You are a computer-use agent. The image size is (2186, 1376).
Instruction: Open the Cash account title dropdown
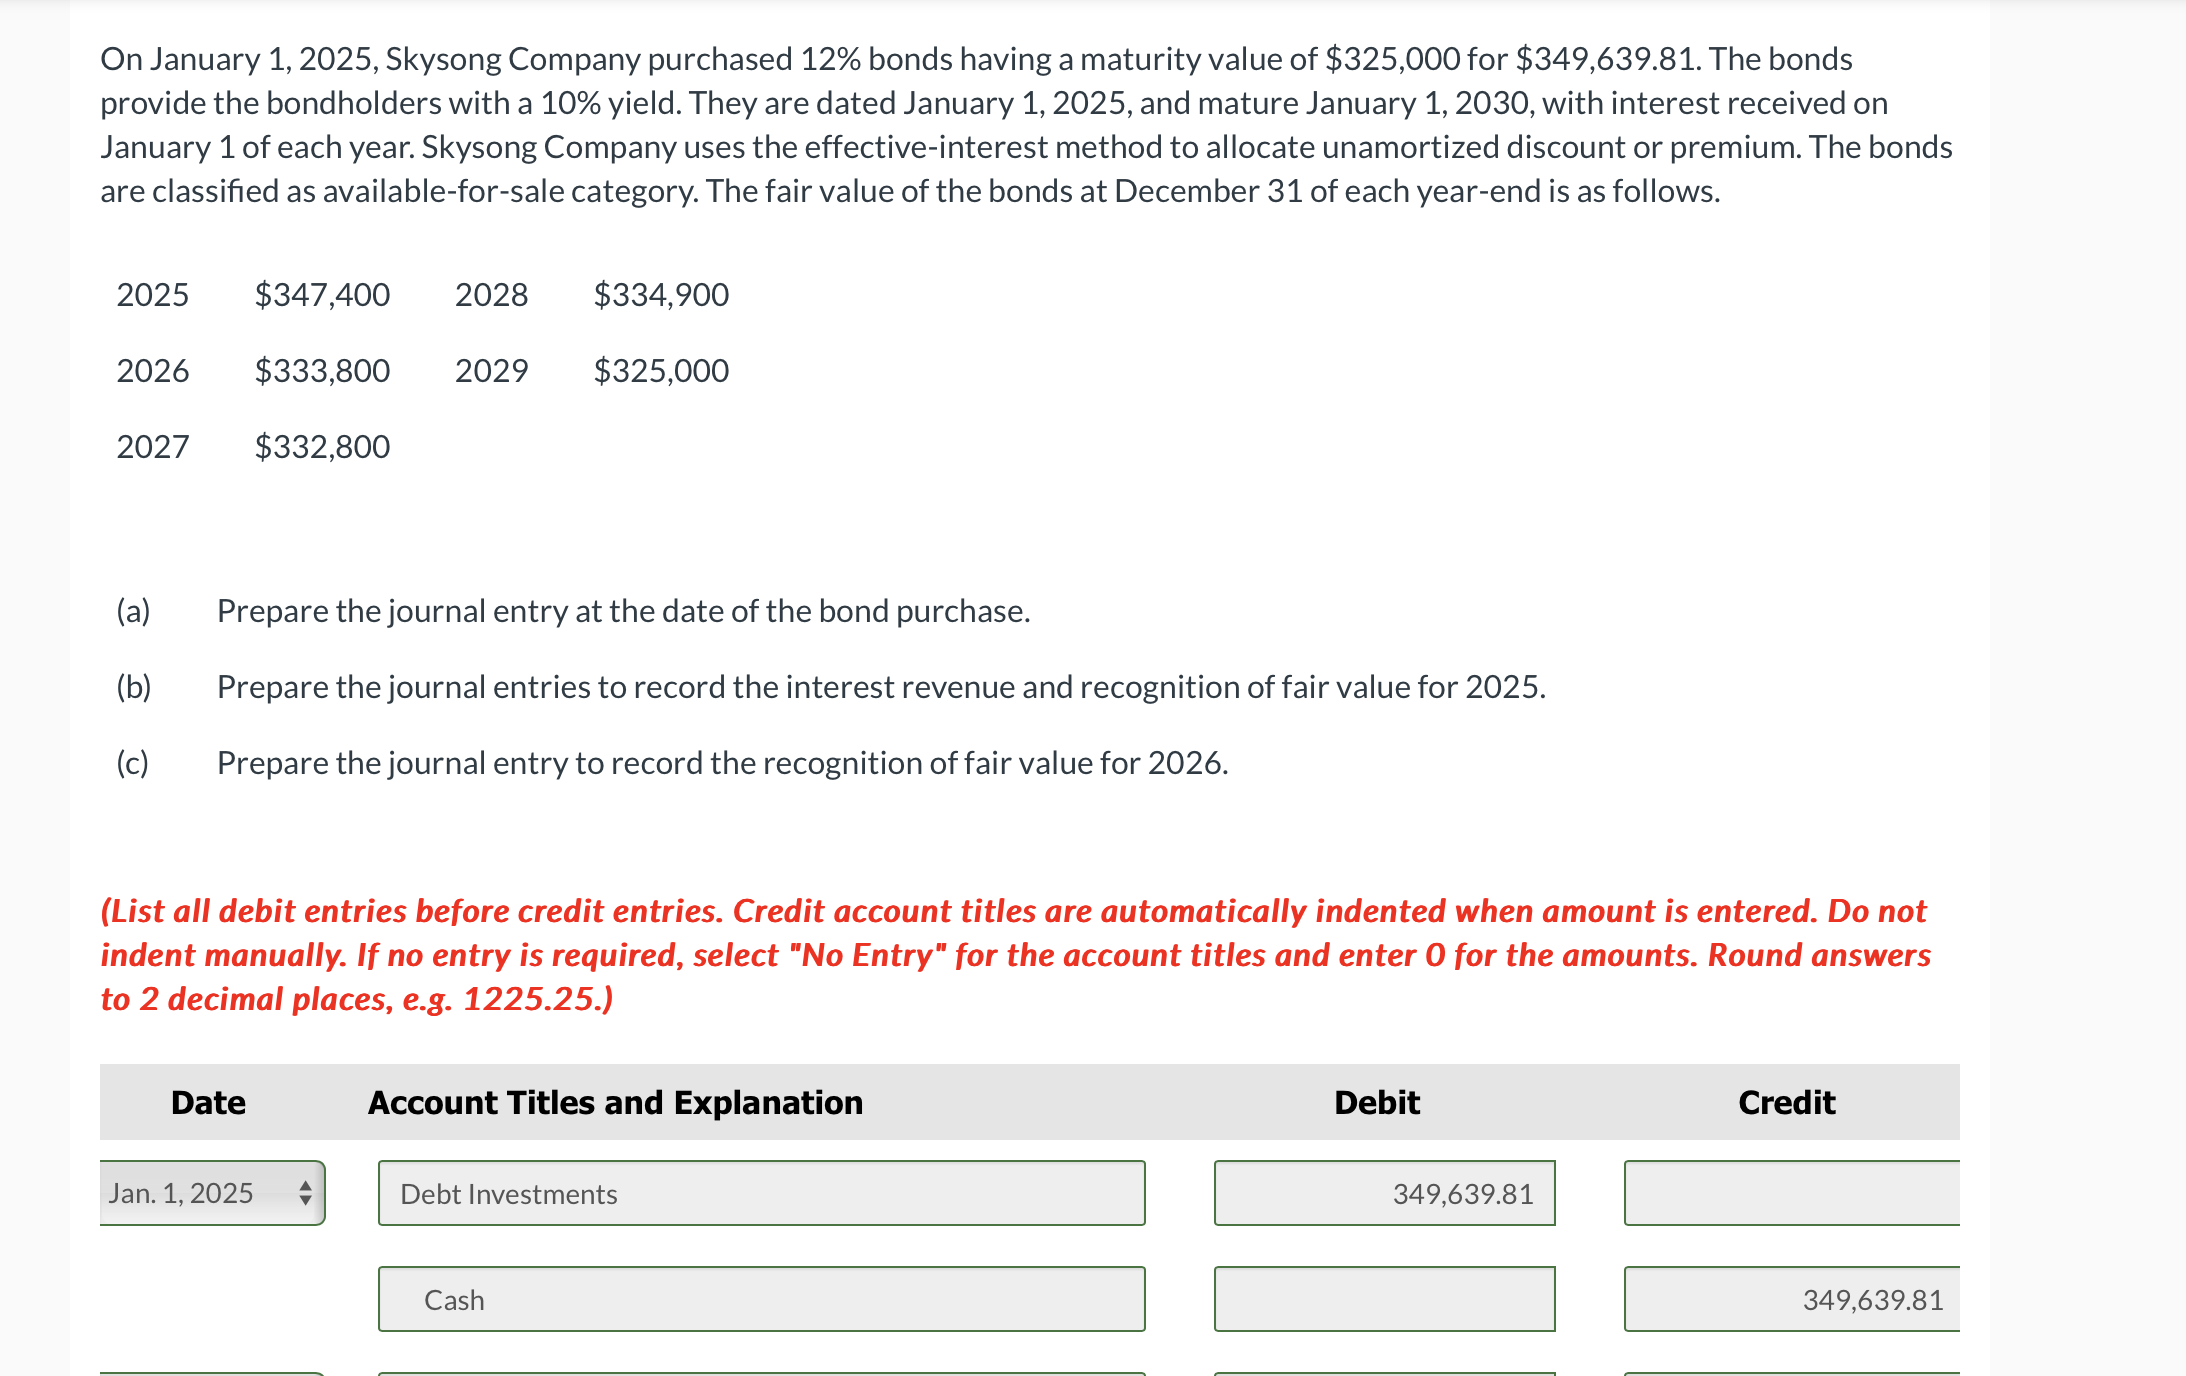point(762,1299)
